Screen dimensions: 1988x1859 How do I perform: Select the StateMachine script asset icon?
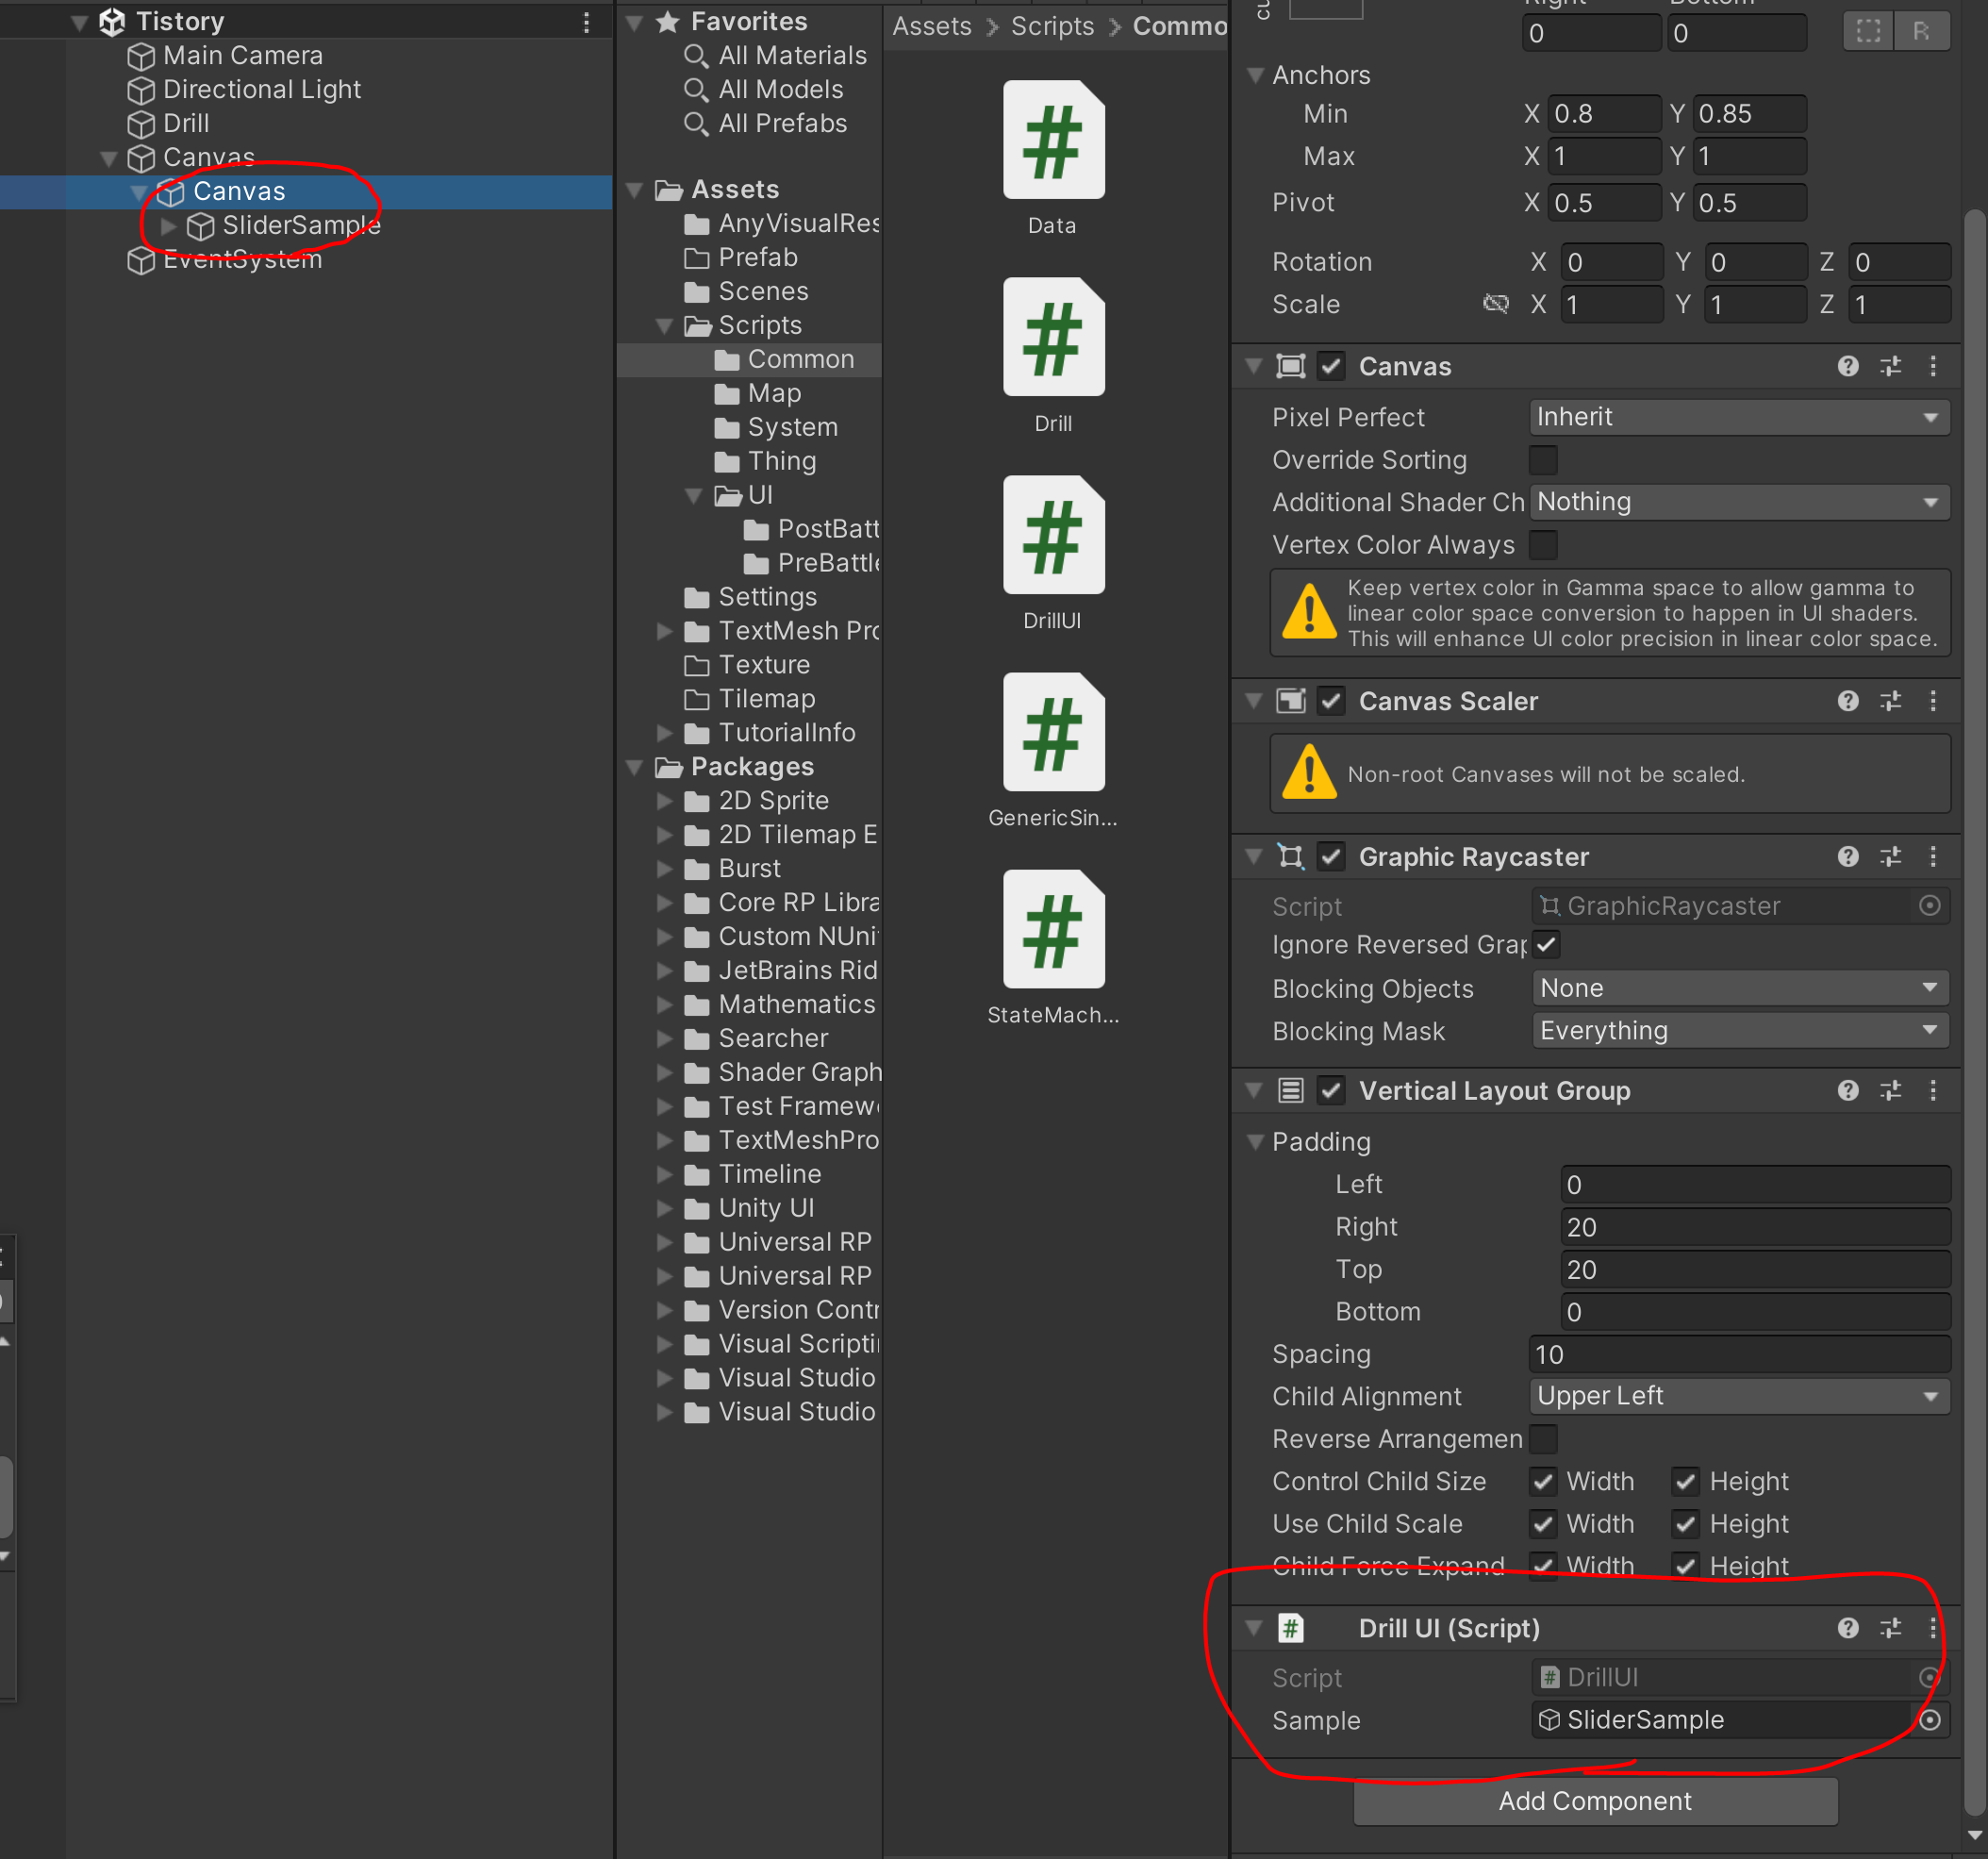click(x=1053, y=930)
